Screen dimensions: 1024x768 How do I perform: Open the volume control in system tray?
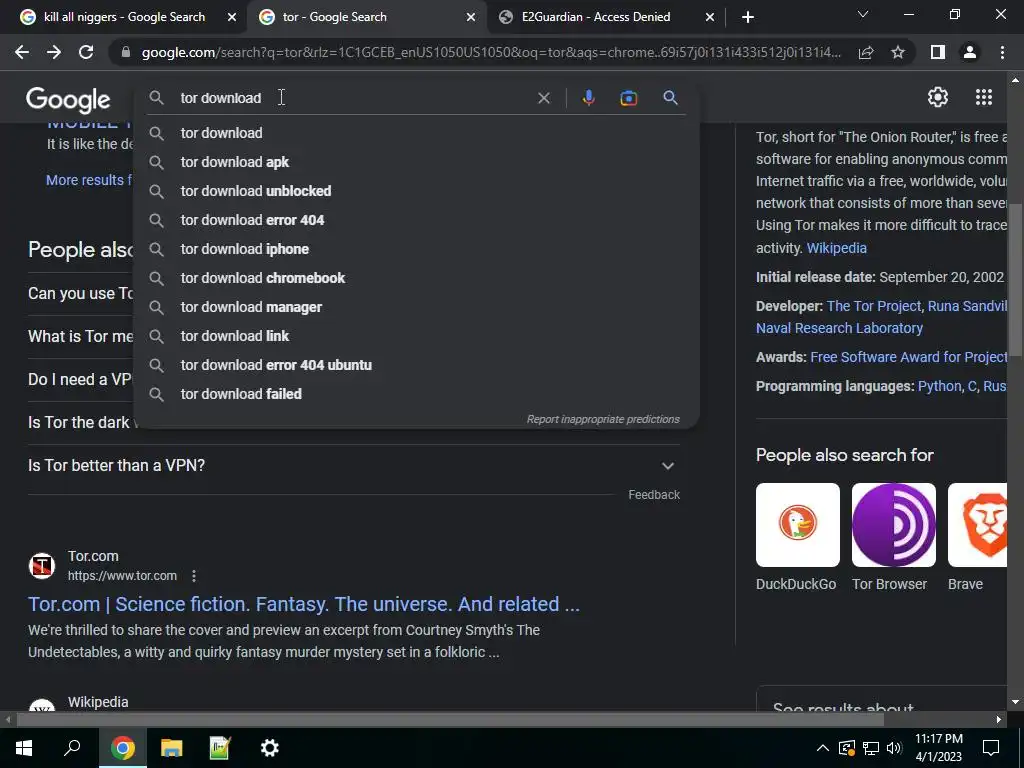pyautogui.click(x=894, y=748)
